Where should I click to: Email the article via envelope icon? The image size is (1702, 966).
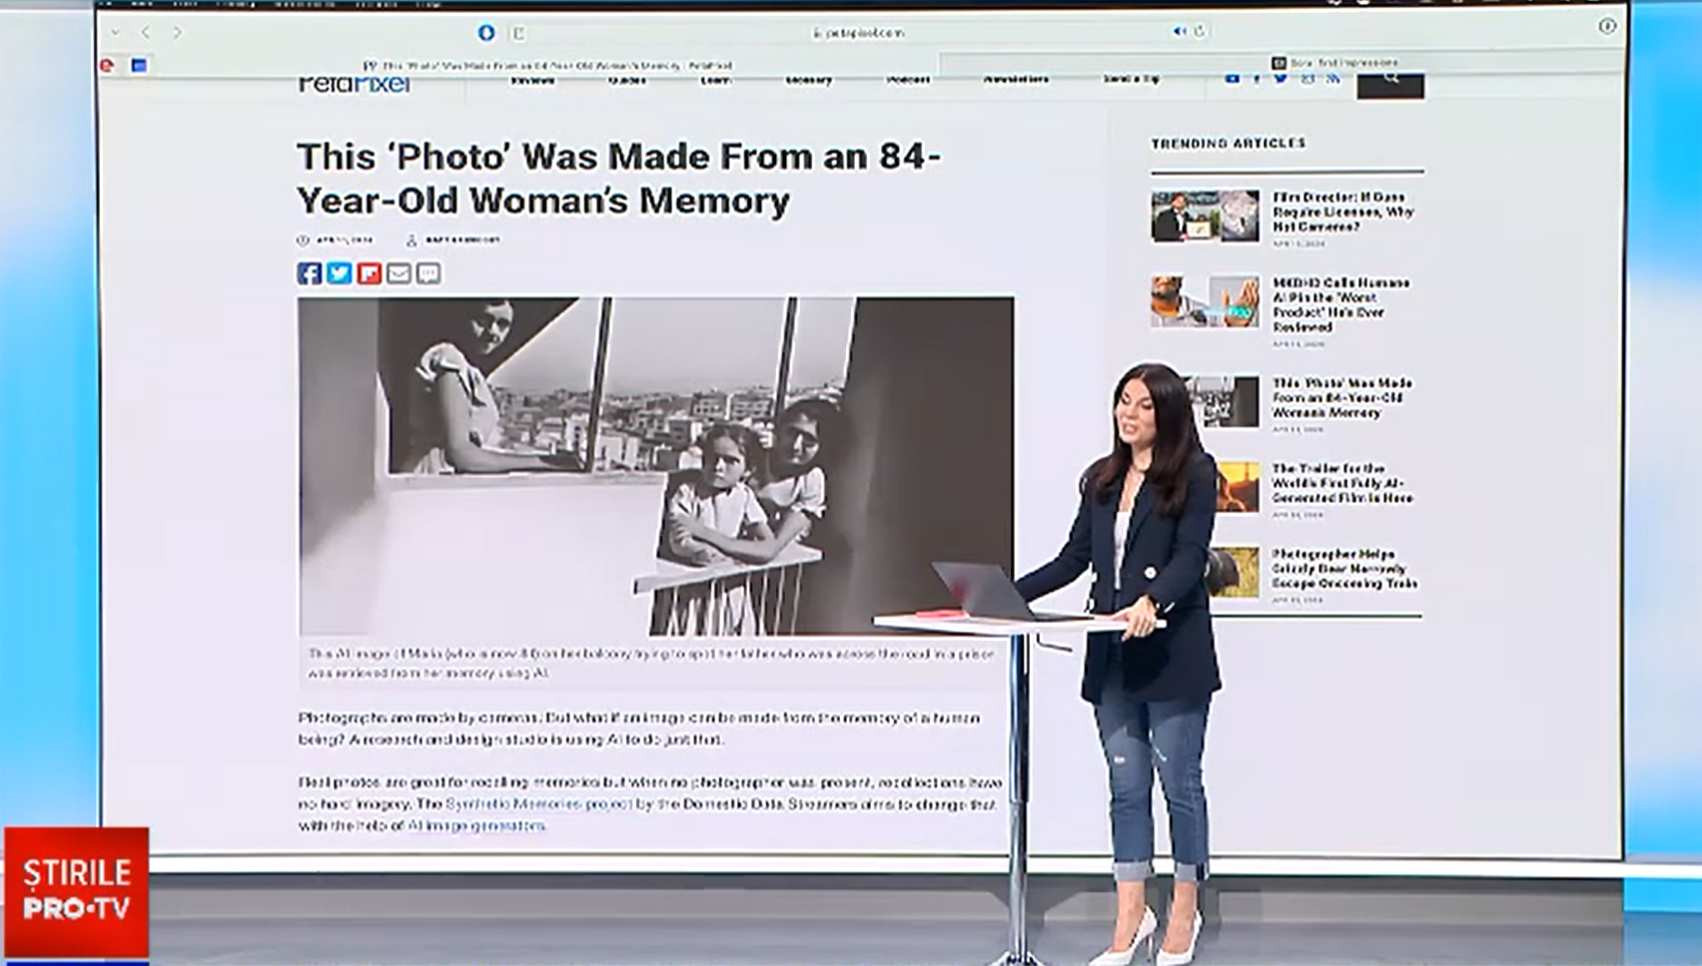point(399,273)
